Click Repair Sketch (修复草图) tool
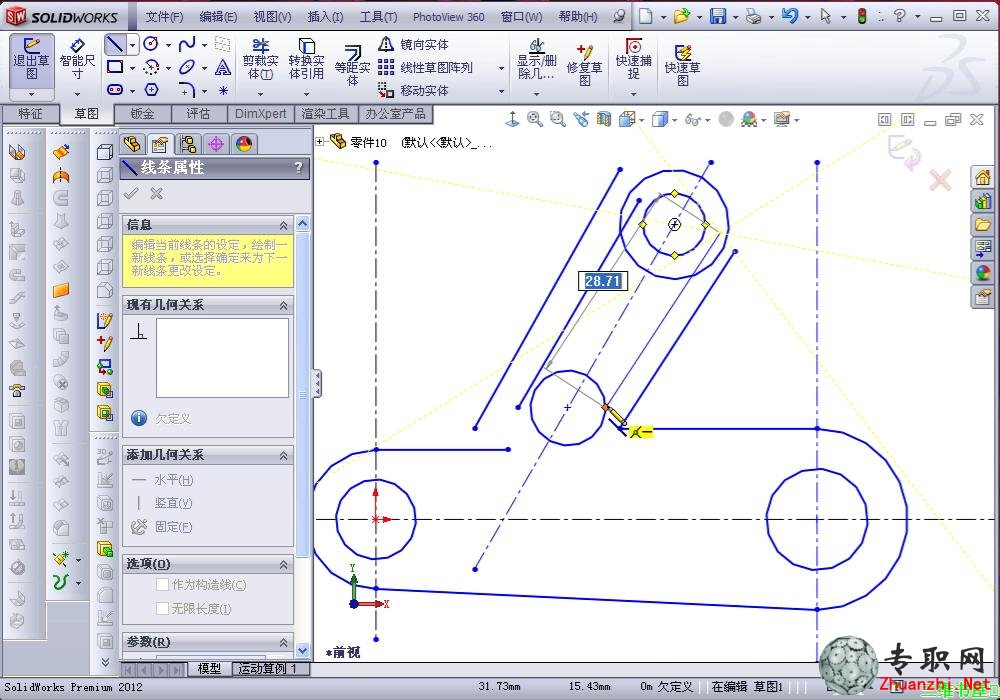The height and width of the screenshot is (700, 1000). point(585,64)
